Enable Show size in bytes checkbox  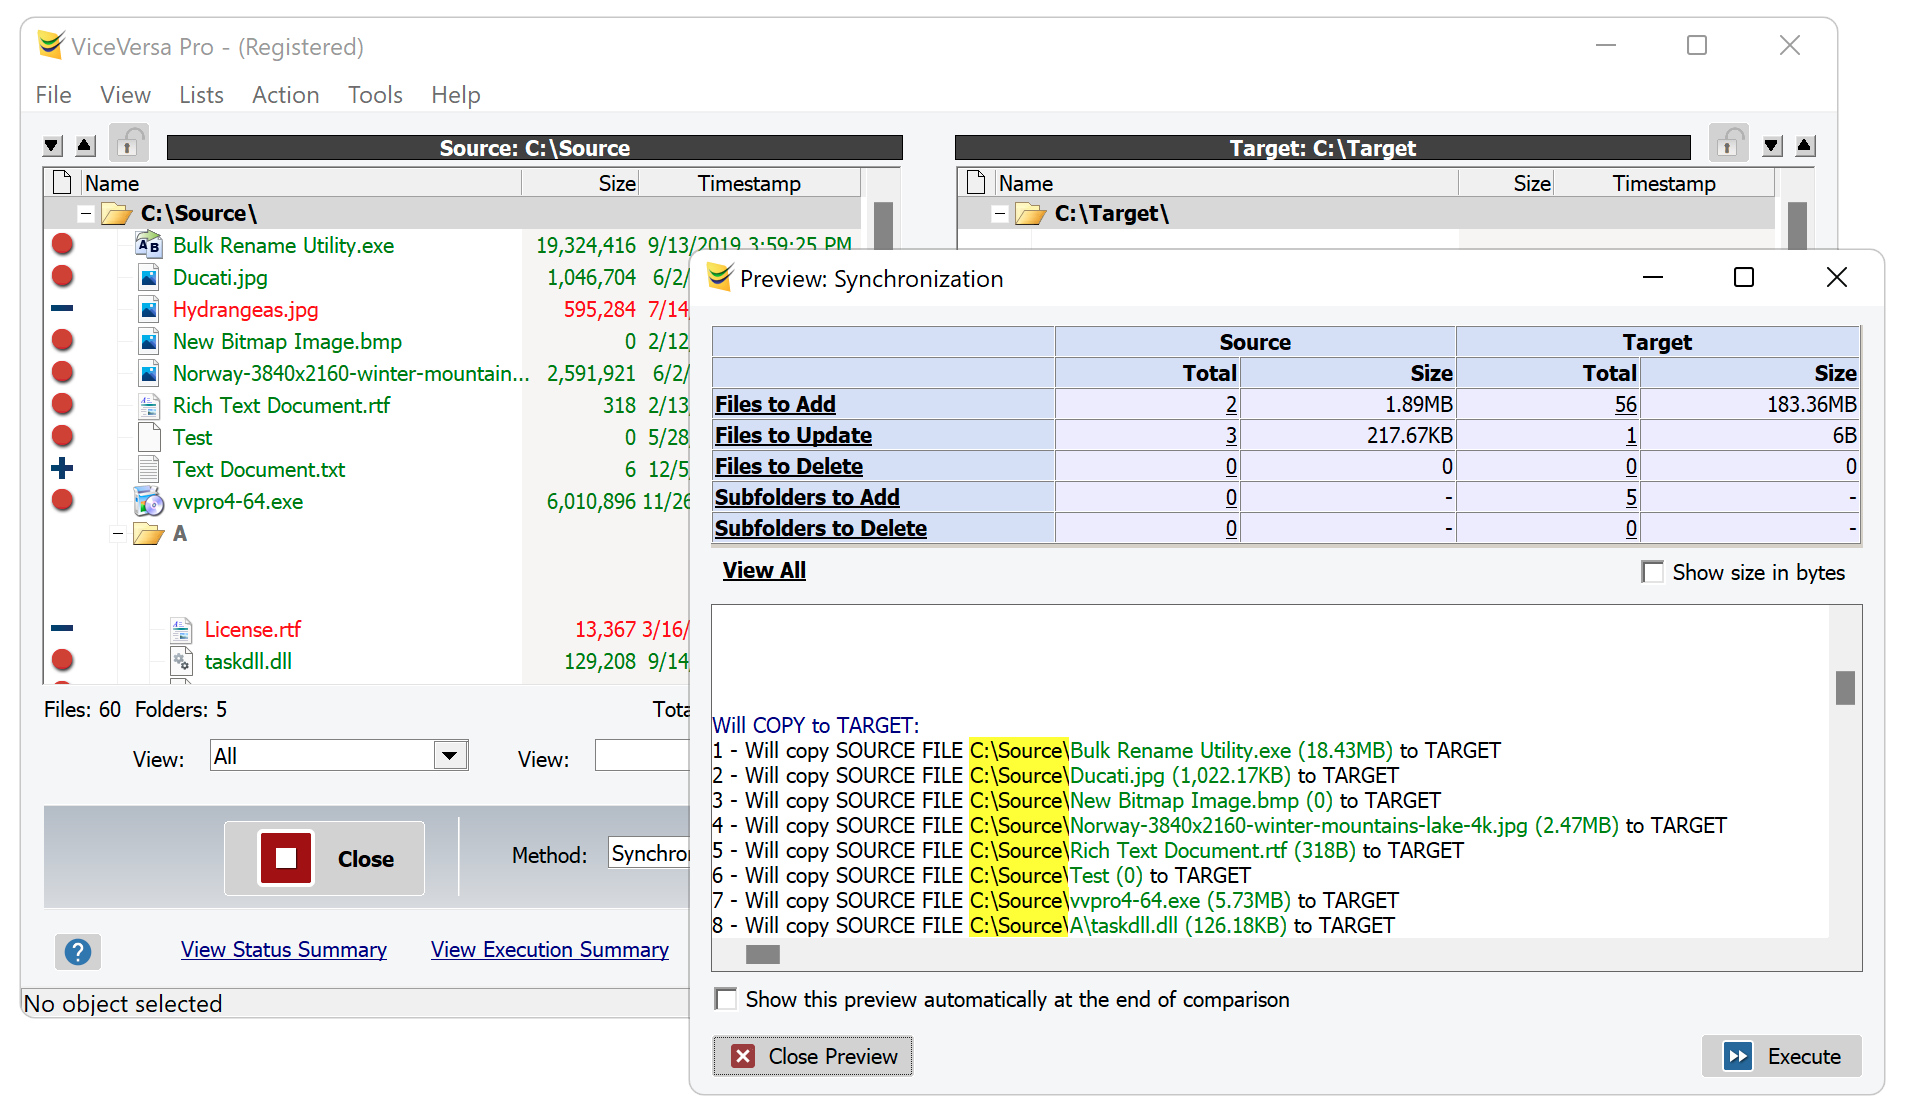(x=1653, y=572)
